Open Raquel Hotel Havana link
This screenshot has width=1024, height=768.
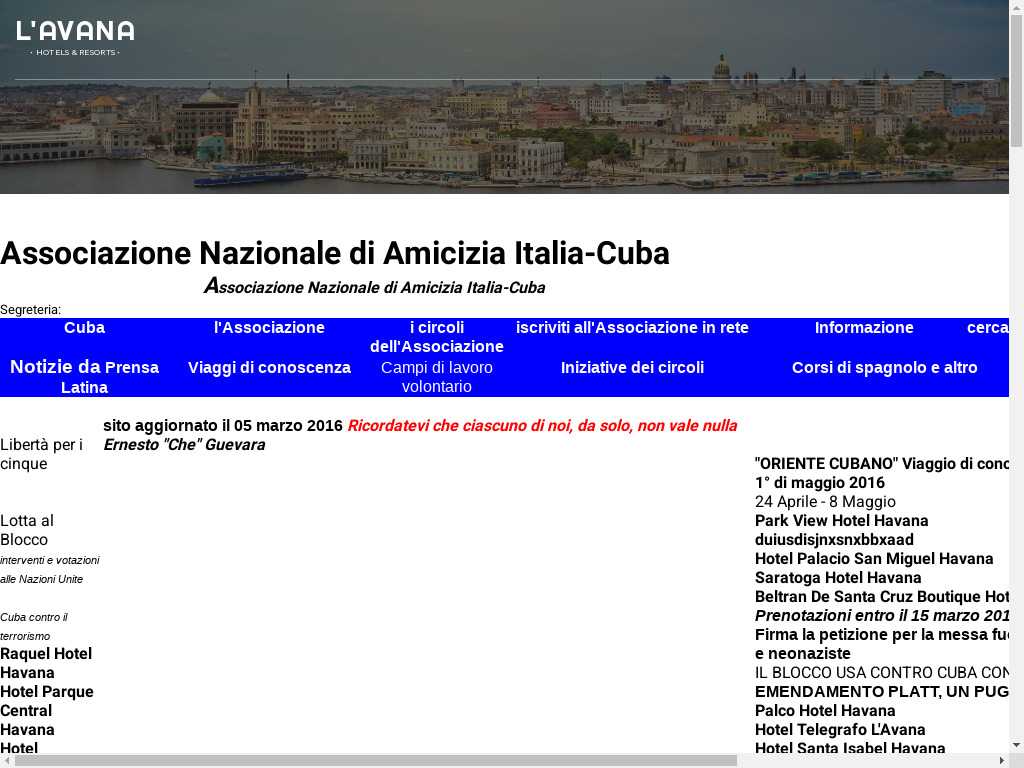[x=46, y=663]
